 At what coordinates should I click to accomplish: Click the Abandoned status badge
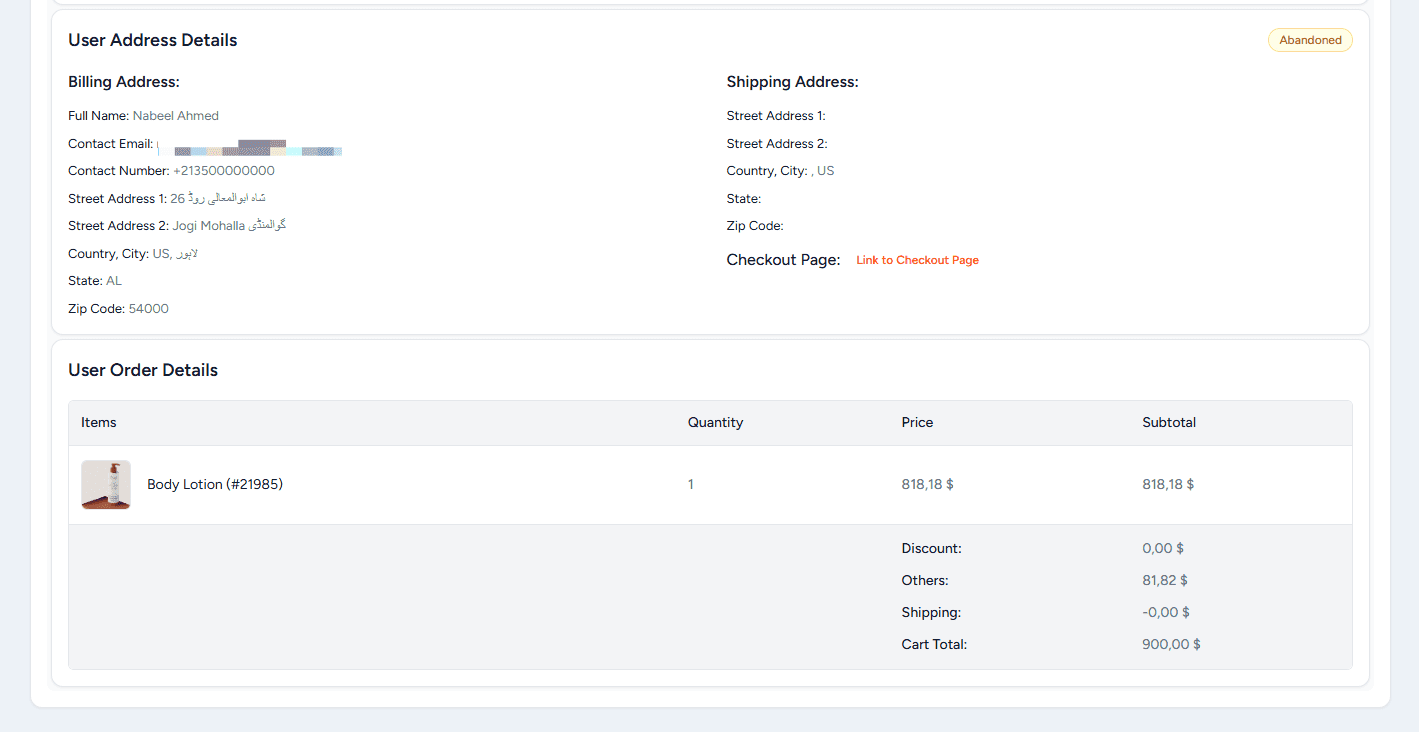tap(1310, 40)
